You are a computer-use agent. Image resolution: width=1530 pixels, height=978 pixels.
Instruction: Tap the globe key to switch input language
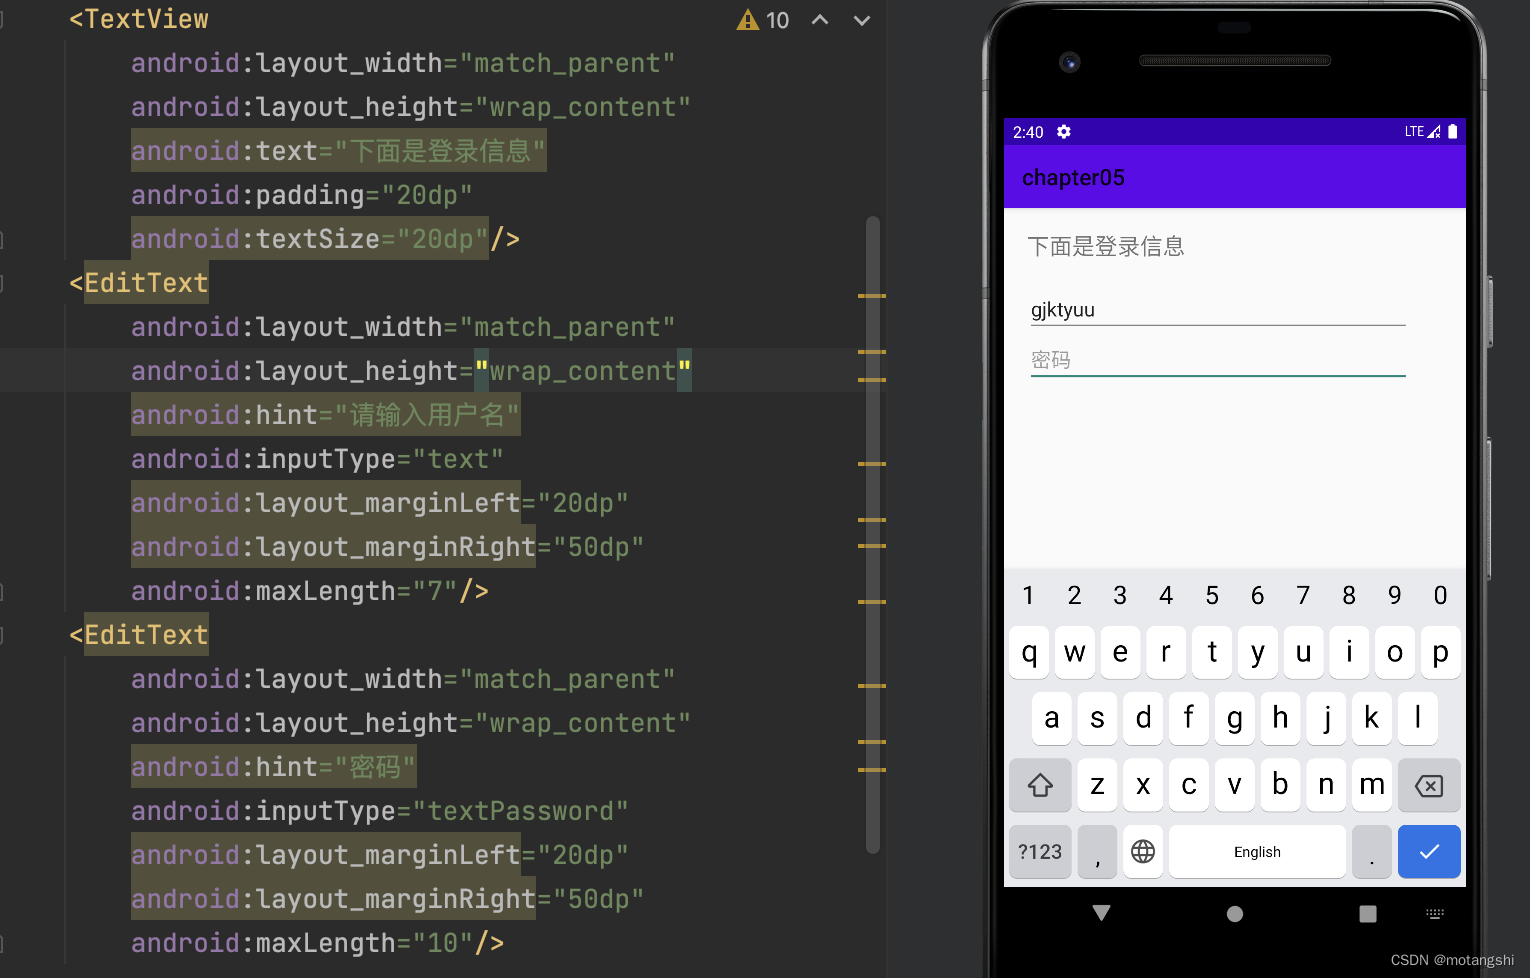1143,851
